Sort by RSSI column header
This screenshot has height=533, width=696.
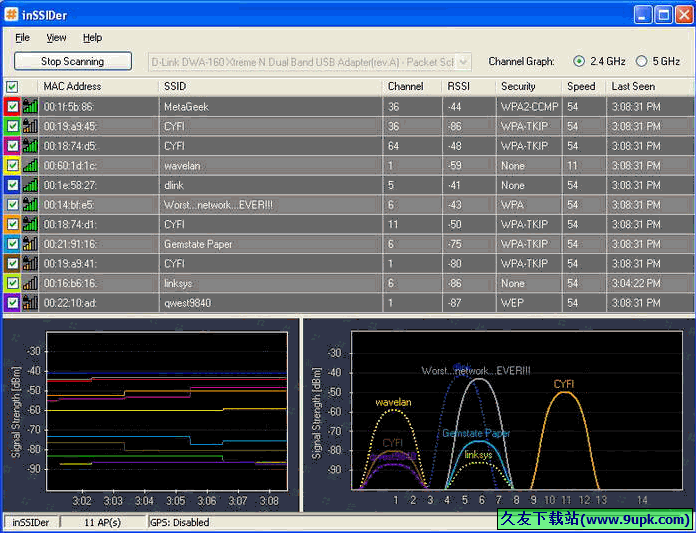click(469, 87)
